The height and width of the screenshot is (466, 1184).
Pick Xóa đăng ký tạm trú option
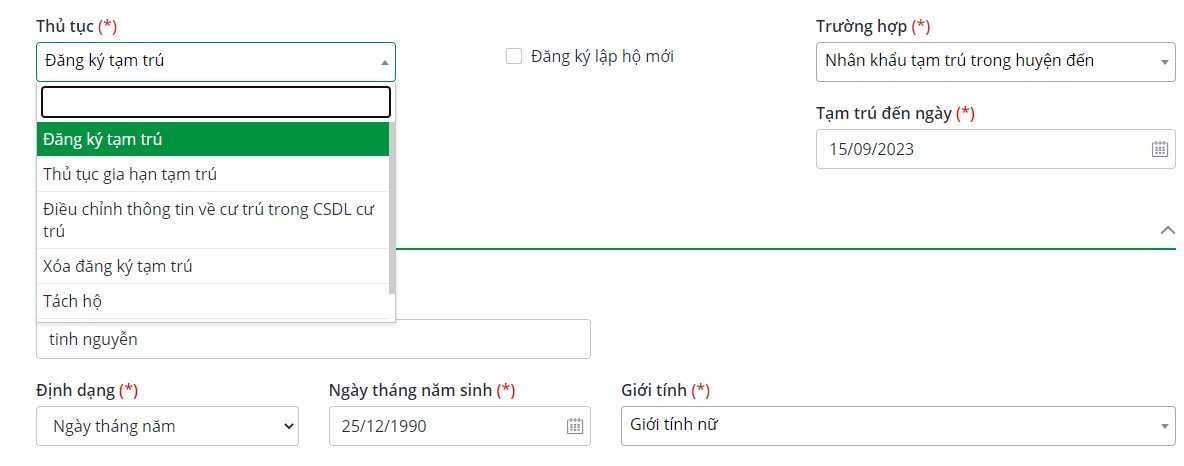coord(213,266)
